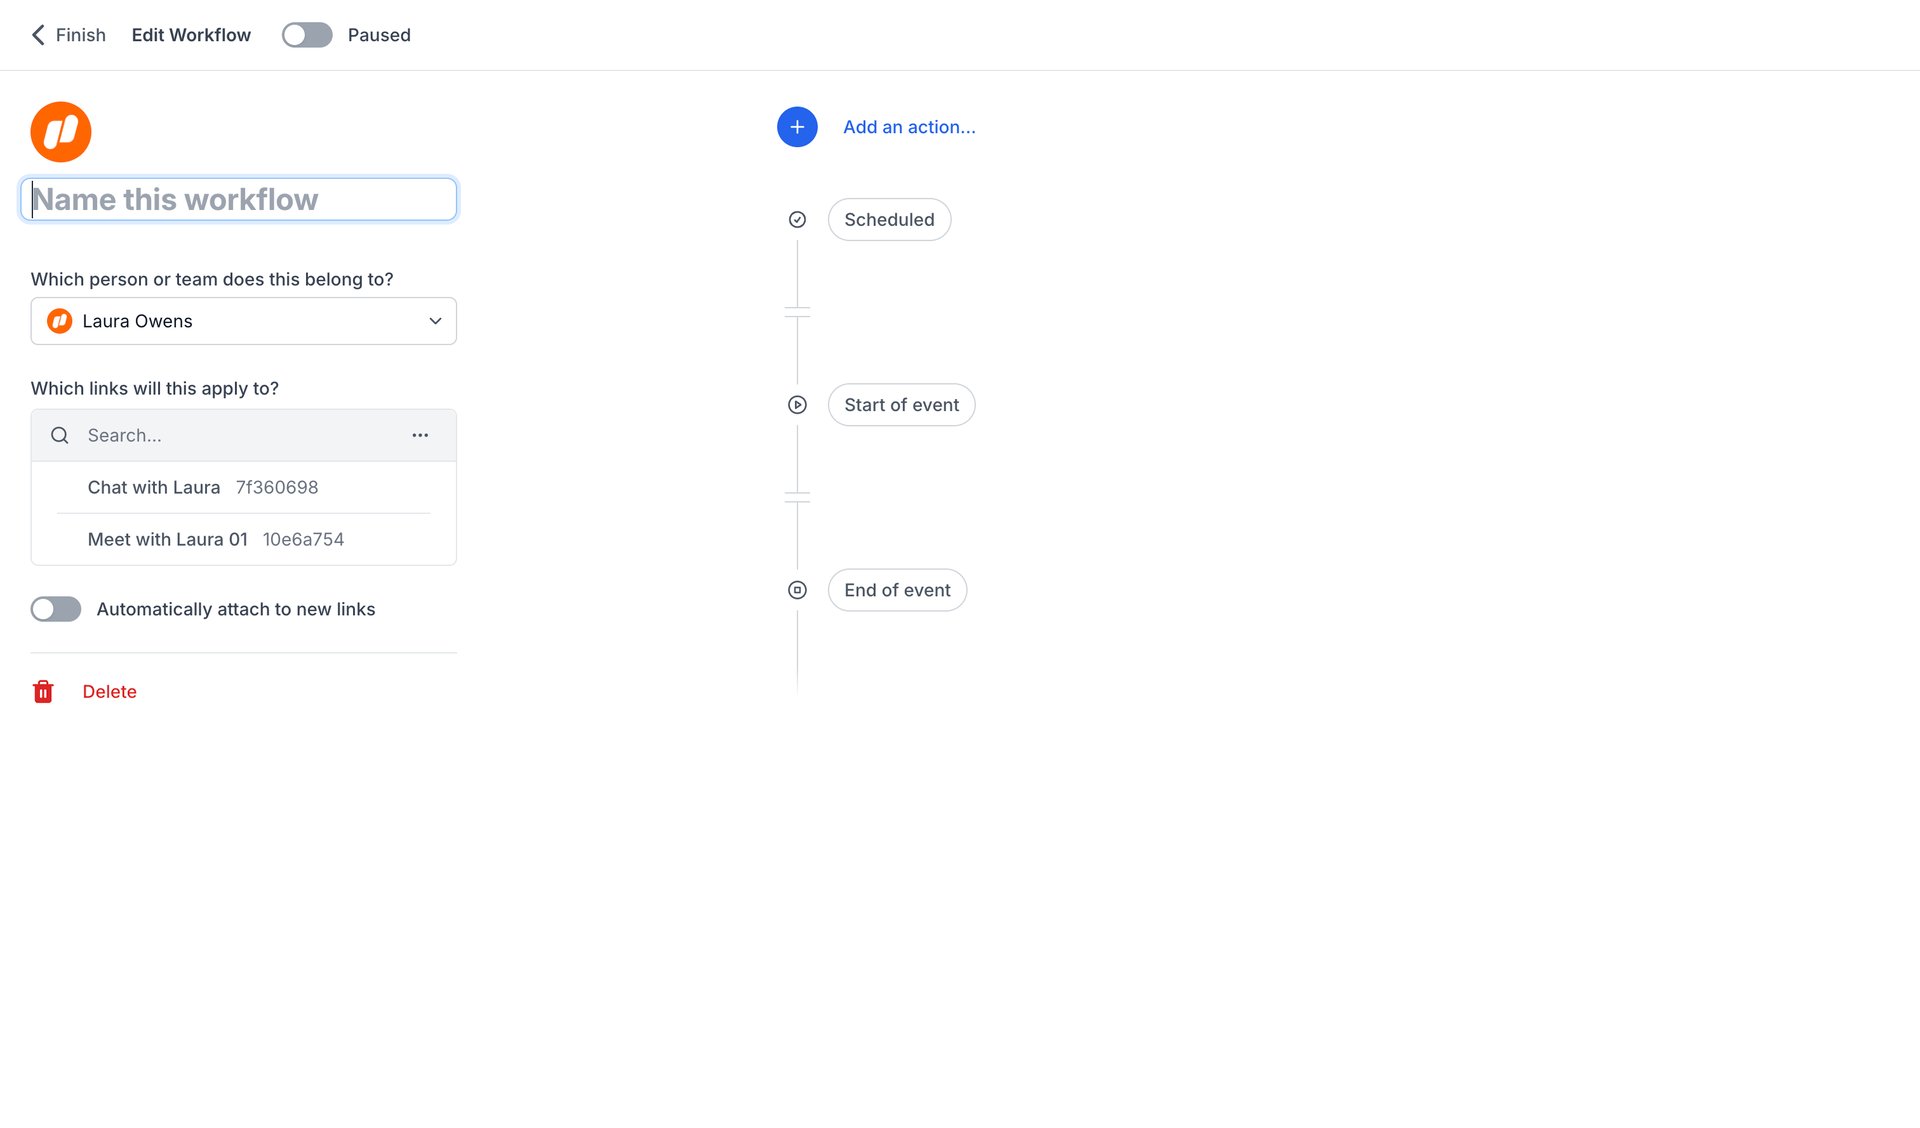Screen dimensions: 1920x1128
Task: Open the ellipsis menu in the links search bar
Action: coord(420,435)
